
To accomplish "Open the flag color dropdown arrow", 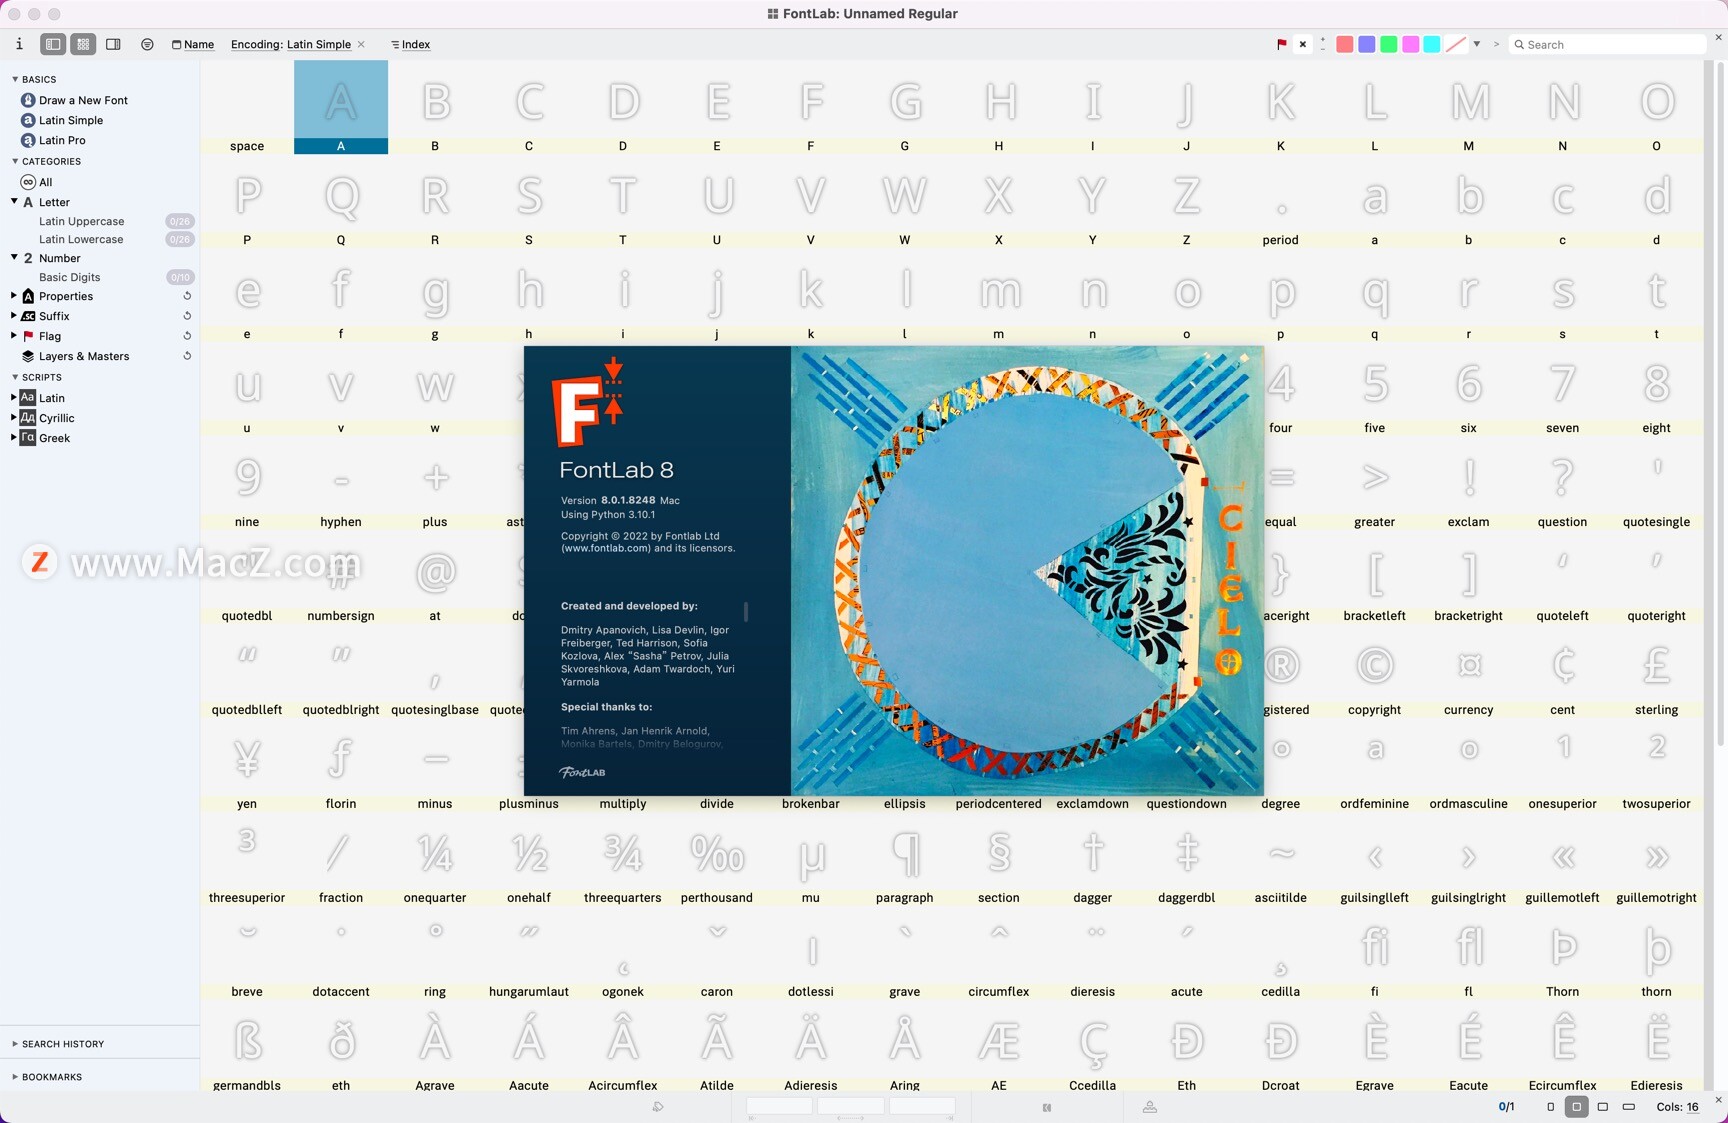I will click(x=1477, y=44).
